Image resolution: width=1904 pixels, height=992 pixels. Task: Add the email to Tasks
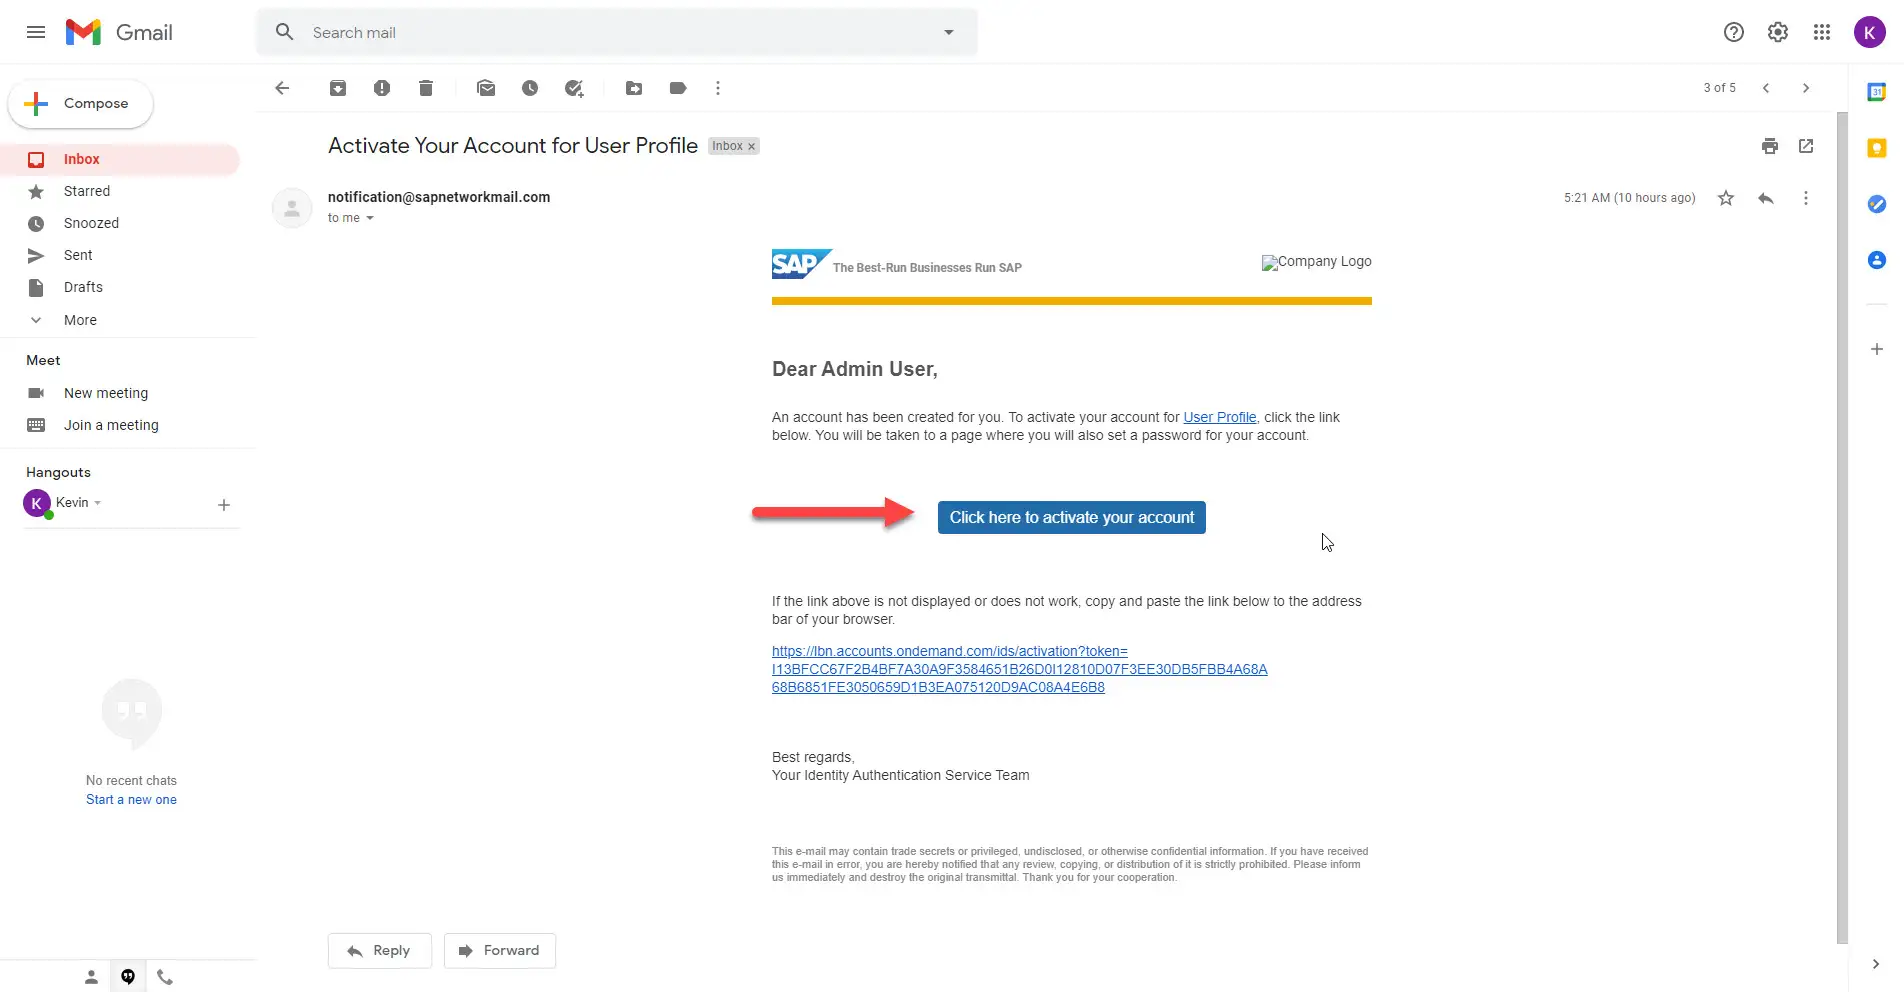(x=574, y=88)
